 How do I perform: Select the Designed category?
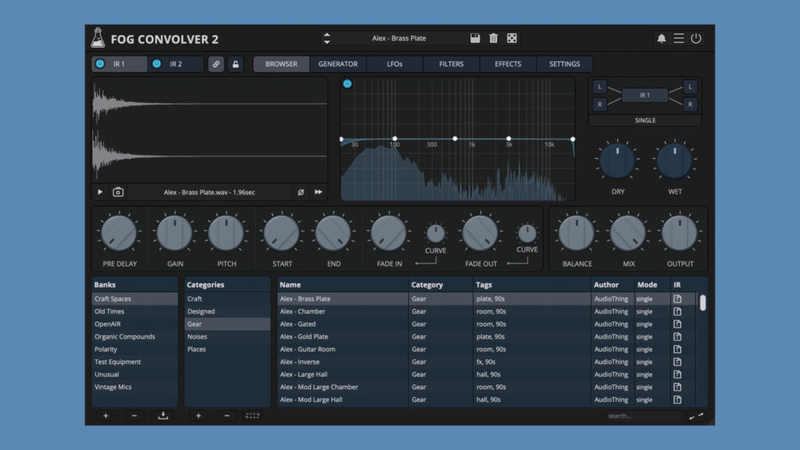227,311
